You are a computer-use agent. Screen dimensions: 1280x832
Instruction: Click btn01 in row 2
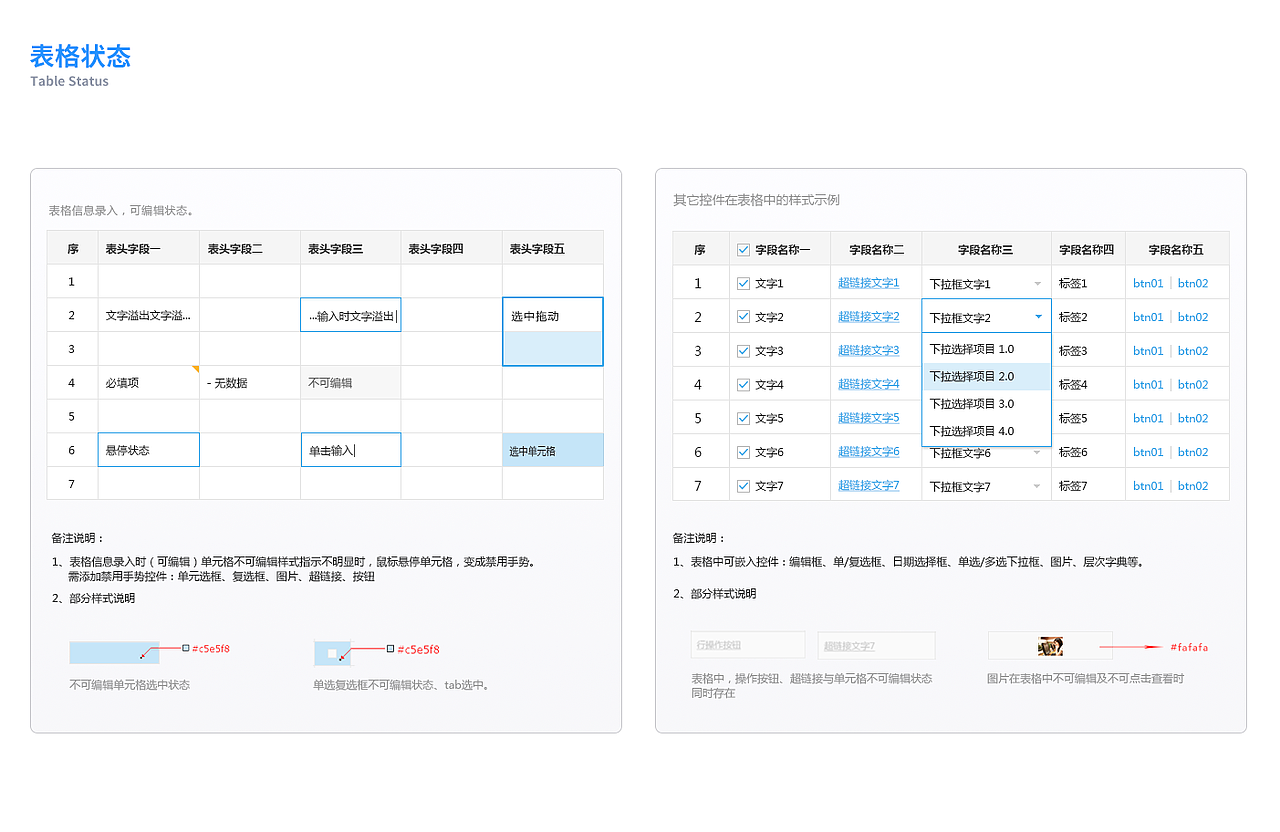(x=1148, y=317)
